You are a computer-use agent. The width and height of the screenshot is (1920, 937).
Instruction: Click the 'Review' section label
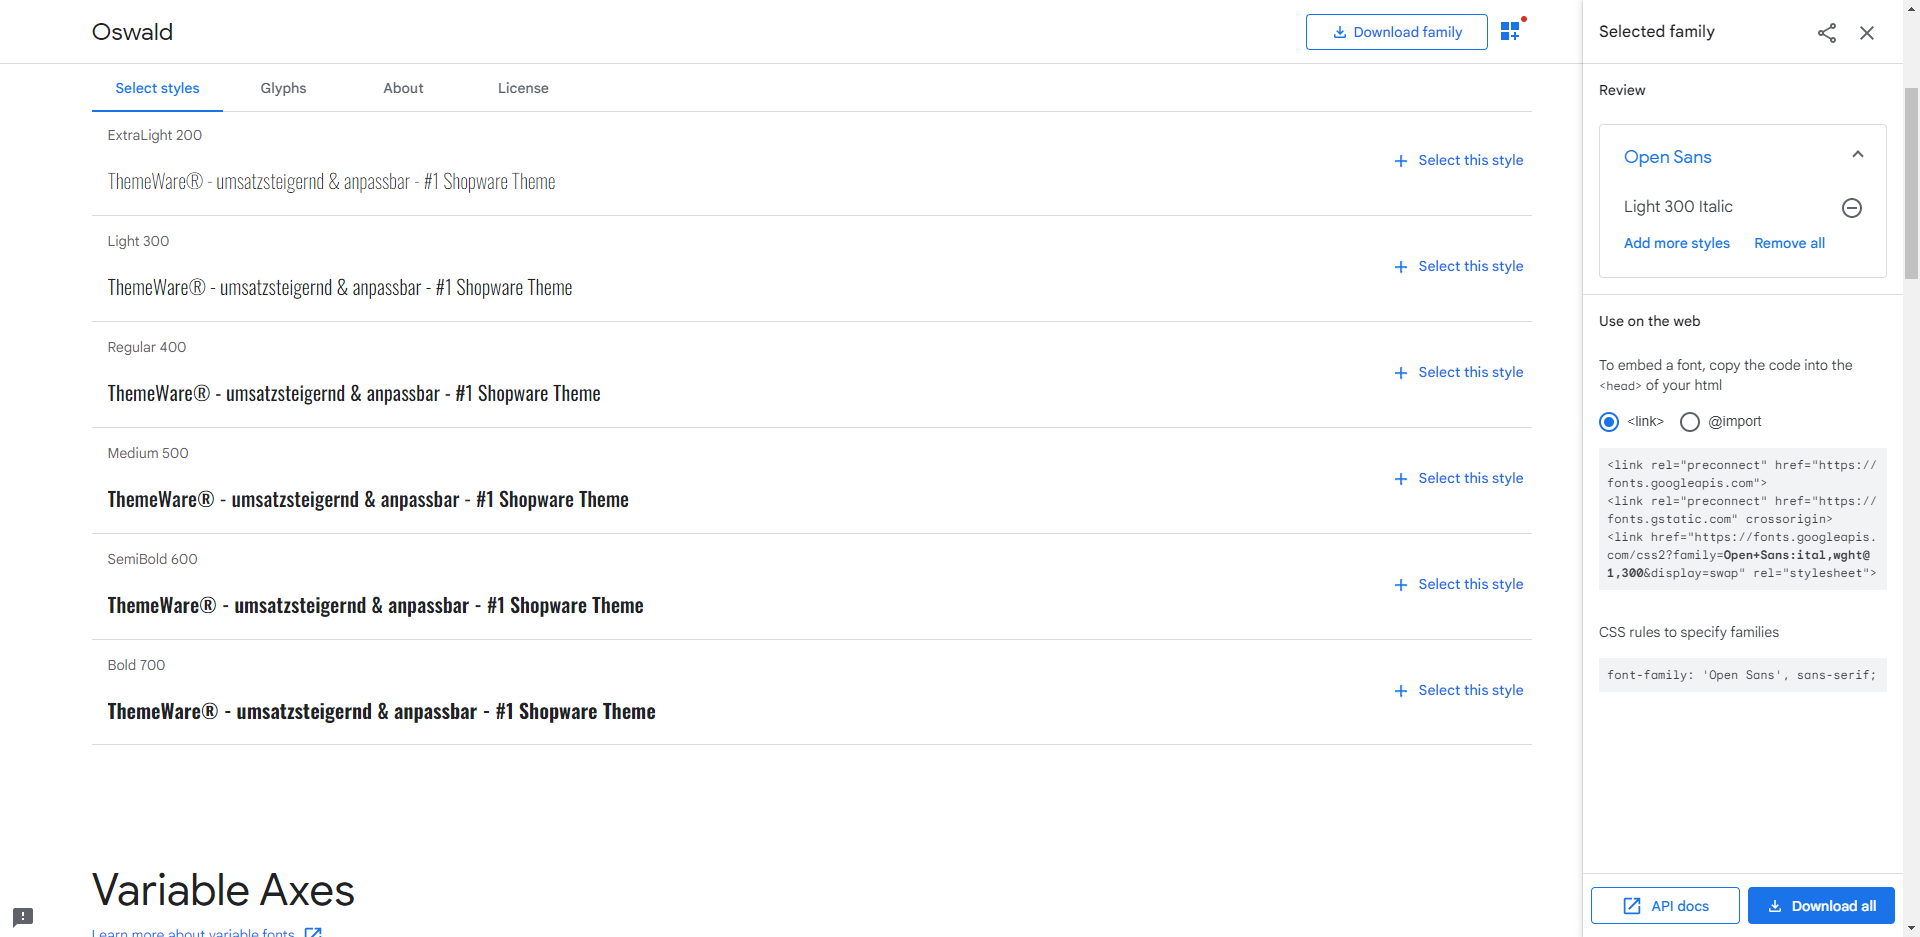coord(1622,90)
